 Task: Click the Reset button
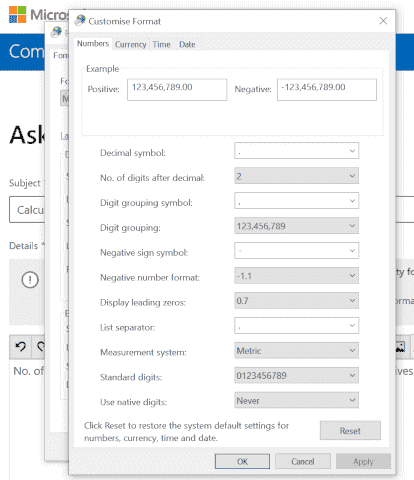[x=350, y=431]
